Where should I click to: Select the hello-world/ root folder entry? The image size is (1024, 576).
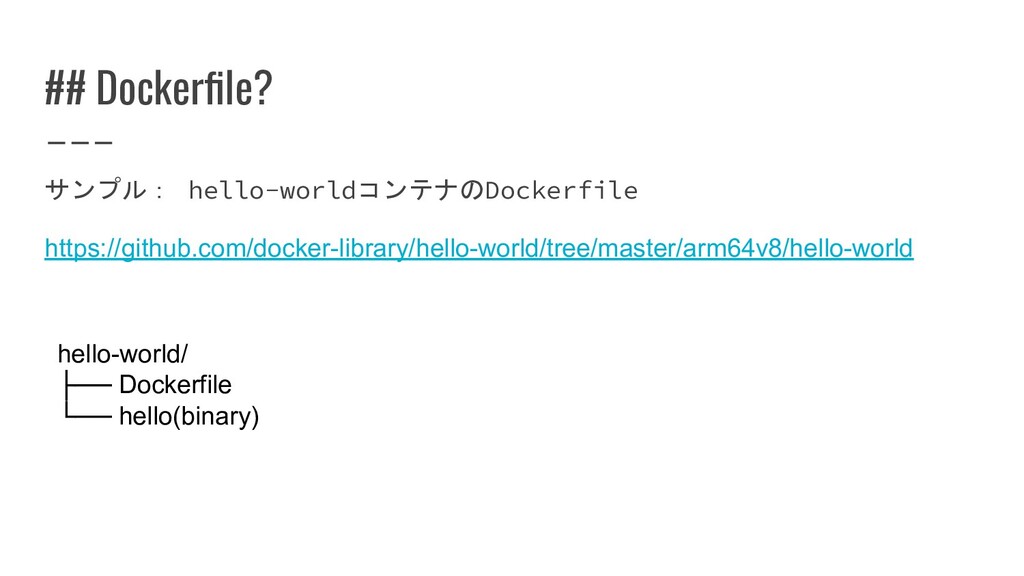click(123, 354)
